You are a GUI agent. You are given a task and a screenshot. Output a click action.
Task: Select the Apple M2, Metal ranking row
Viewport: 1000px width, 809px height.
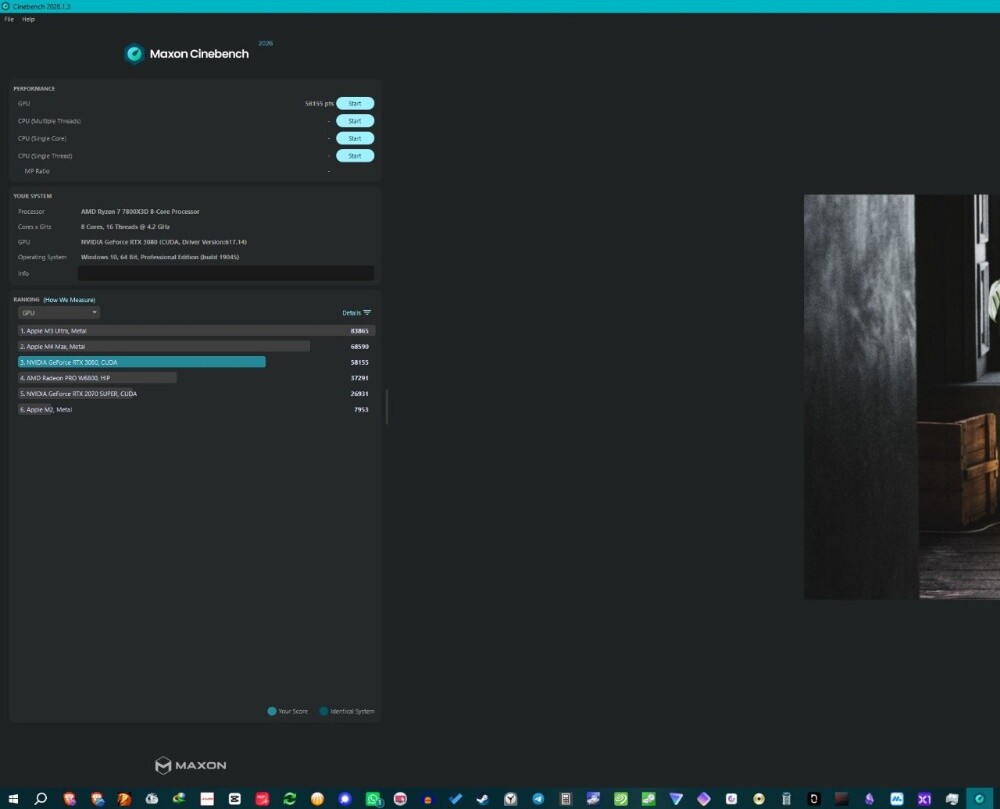point(196,410)
